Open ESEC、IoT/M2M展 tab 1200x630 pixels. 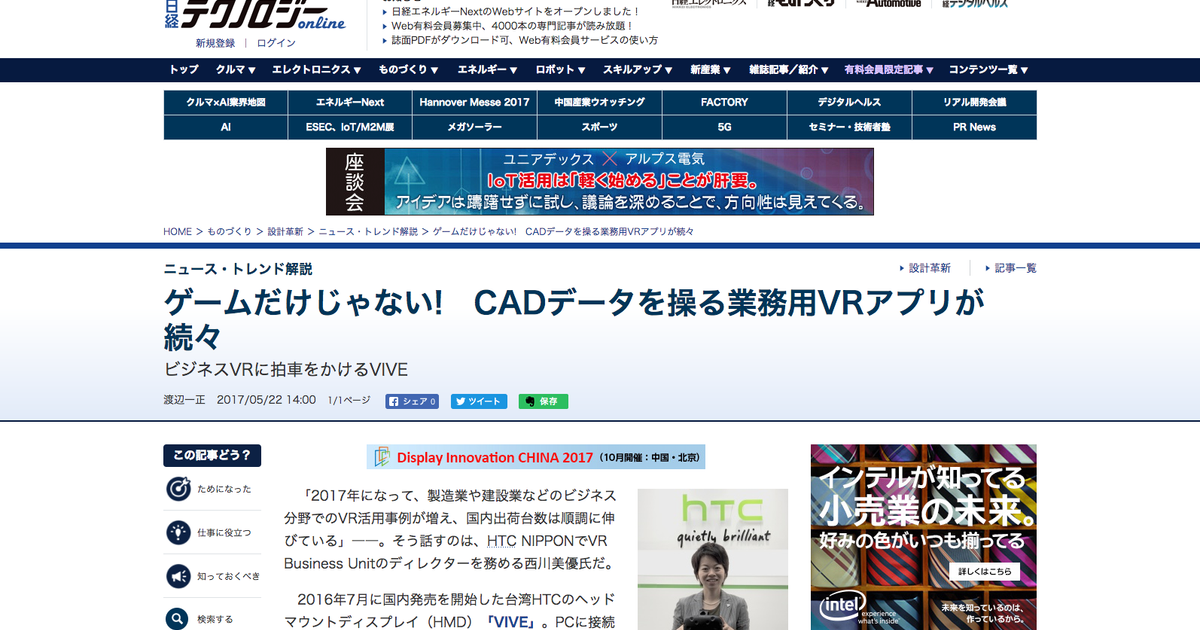click(x=350, y=127)
